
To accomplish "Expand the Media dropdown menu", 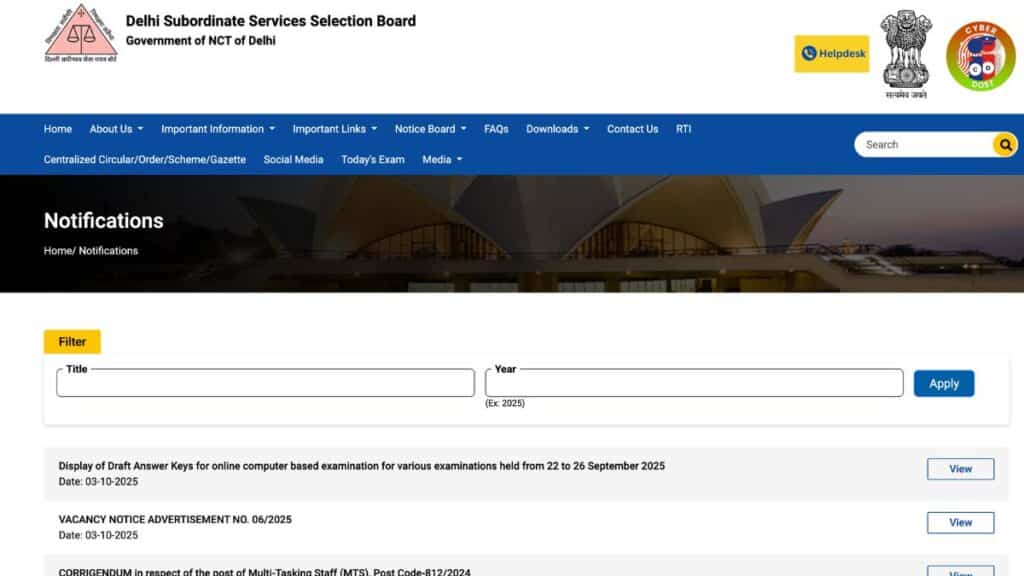I will pyautogui.click(x=442, y=160).
